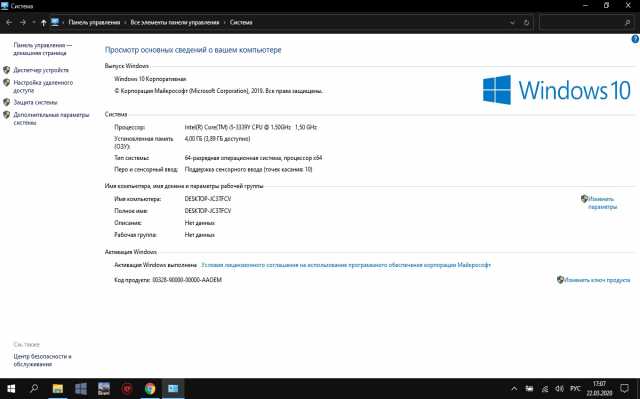Open Google Chrome from the taskbar

click(x=150, y=389)
